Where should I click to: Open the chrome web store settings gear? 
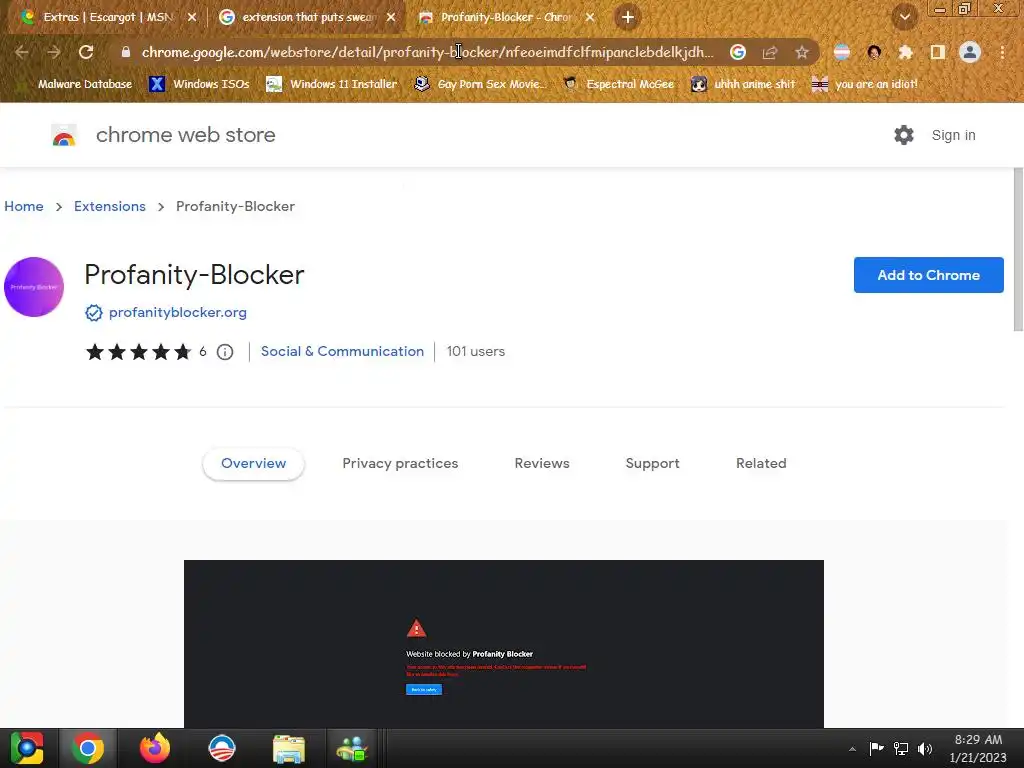click(904, 135)
